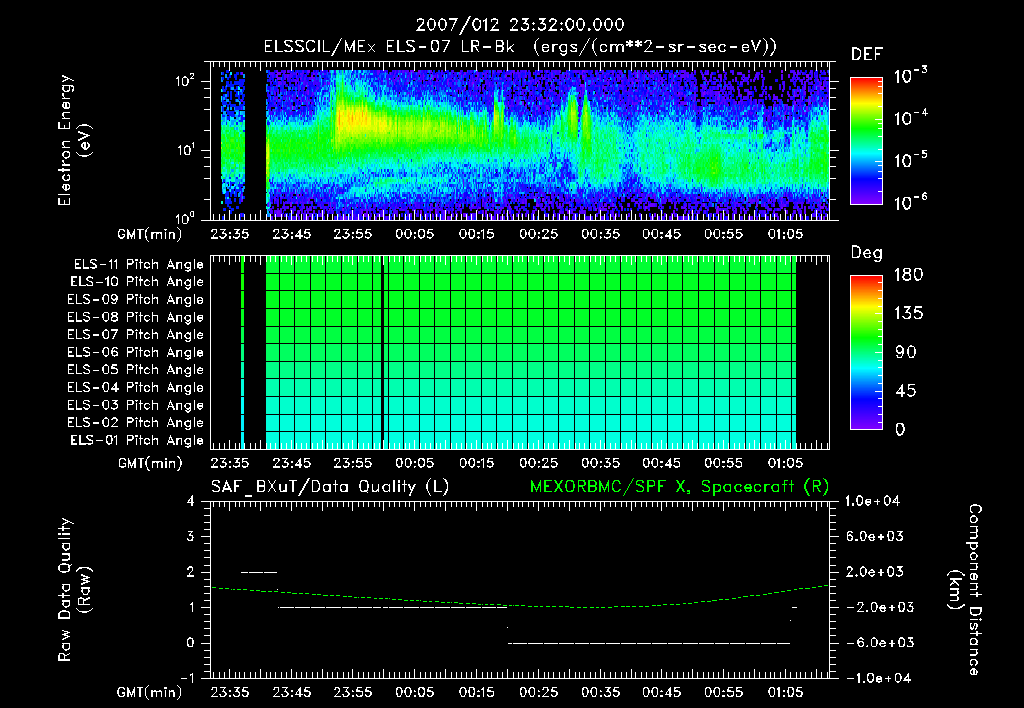The width and height of the screenshot is (1024, 708).
Task: Select the ELS-08 Pitch Angle row label
Action: click(x=136, y=317)
